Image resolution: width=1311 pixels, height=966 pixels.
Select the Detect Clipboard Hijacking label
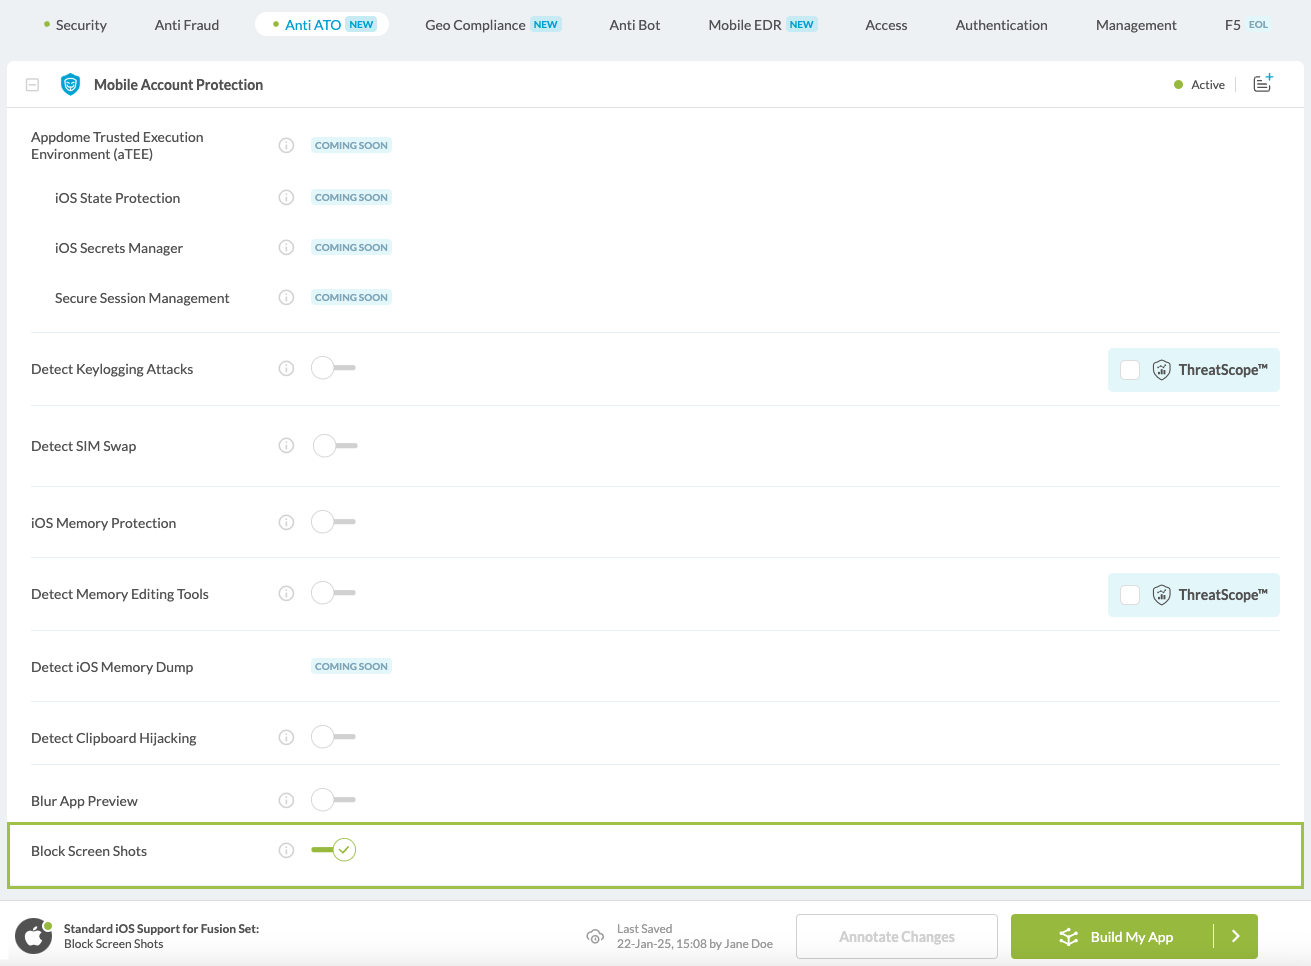click(114, 739)
